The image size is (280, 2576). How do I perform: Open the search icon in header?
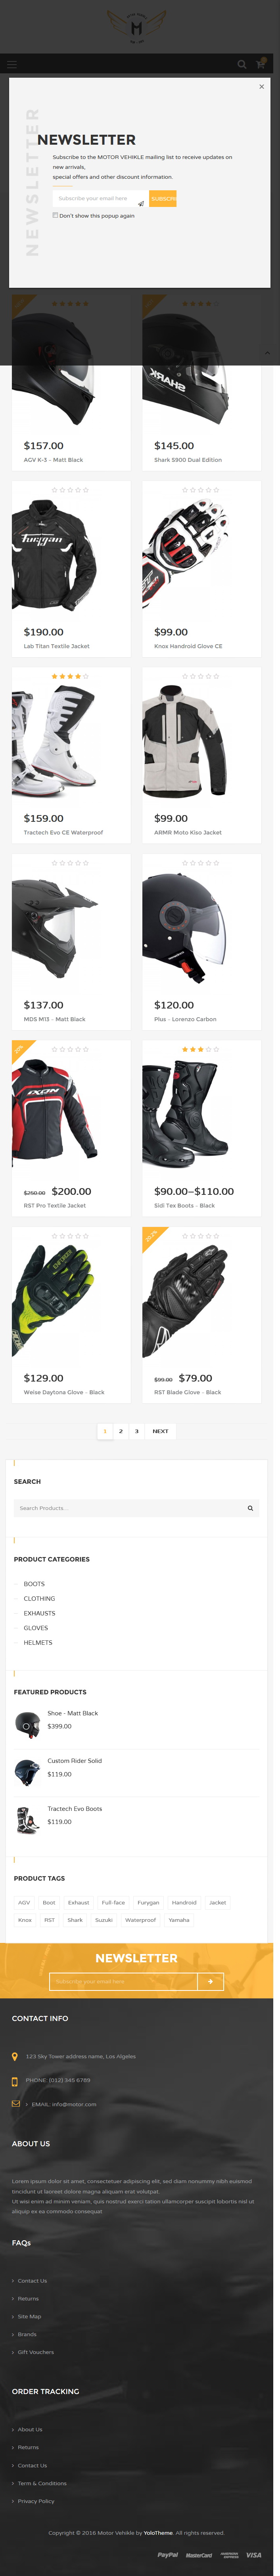pyautogui.click(x=241, y=64)
